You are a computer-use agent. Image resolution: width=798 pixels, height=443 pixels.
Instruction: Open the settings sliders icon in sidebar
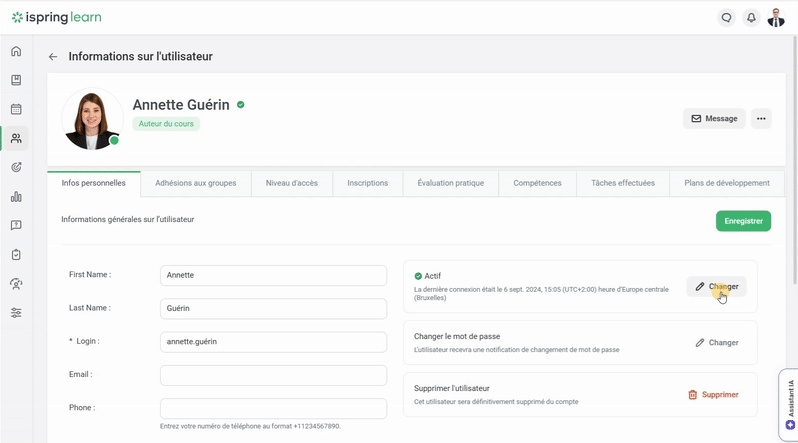(x=16, y=313)
